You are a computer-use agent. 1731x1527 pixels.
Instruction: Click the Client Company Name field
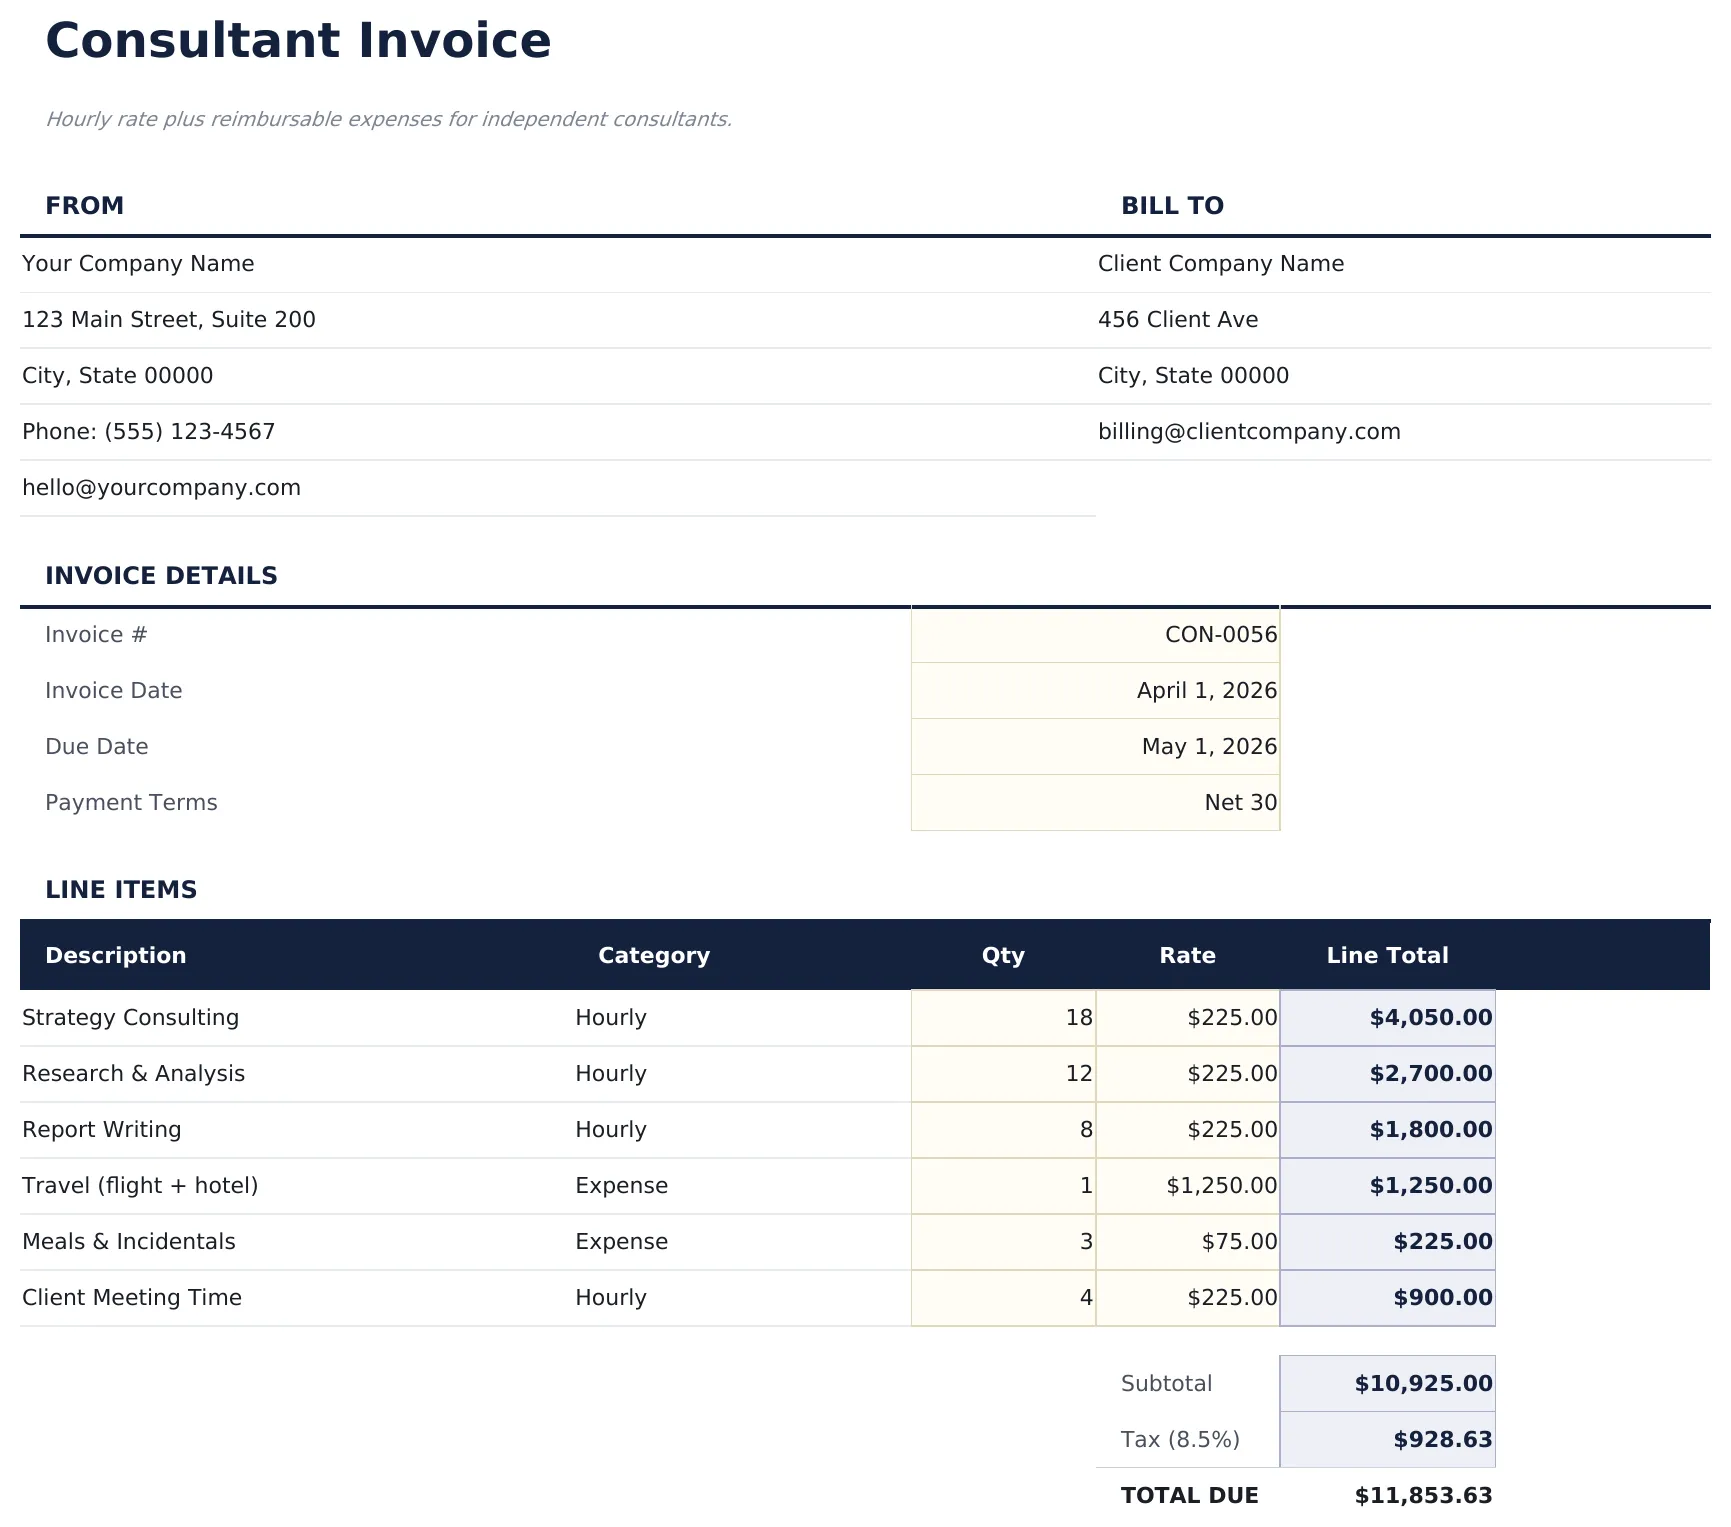point(1222,263)
